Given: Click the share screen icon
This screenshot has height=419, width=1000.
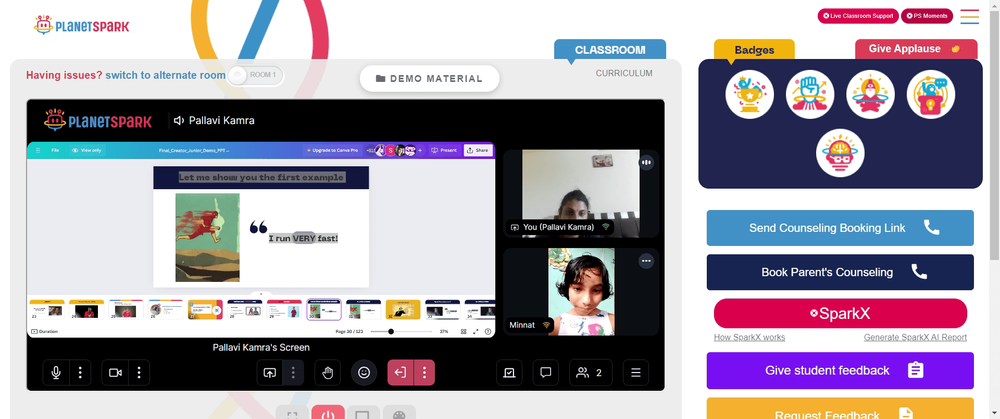Looking at the screenshot, I should point(270,372).
